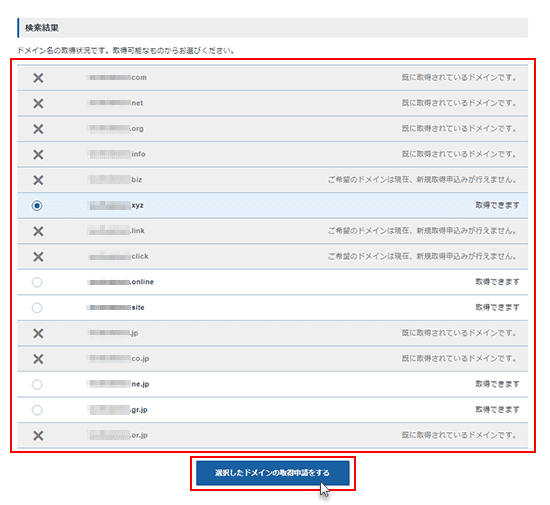Image resolution: width=550 pixels, height=505 pixels.
Task: Click the X mark in the .or.jp row
Action: coord(38,436)
